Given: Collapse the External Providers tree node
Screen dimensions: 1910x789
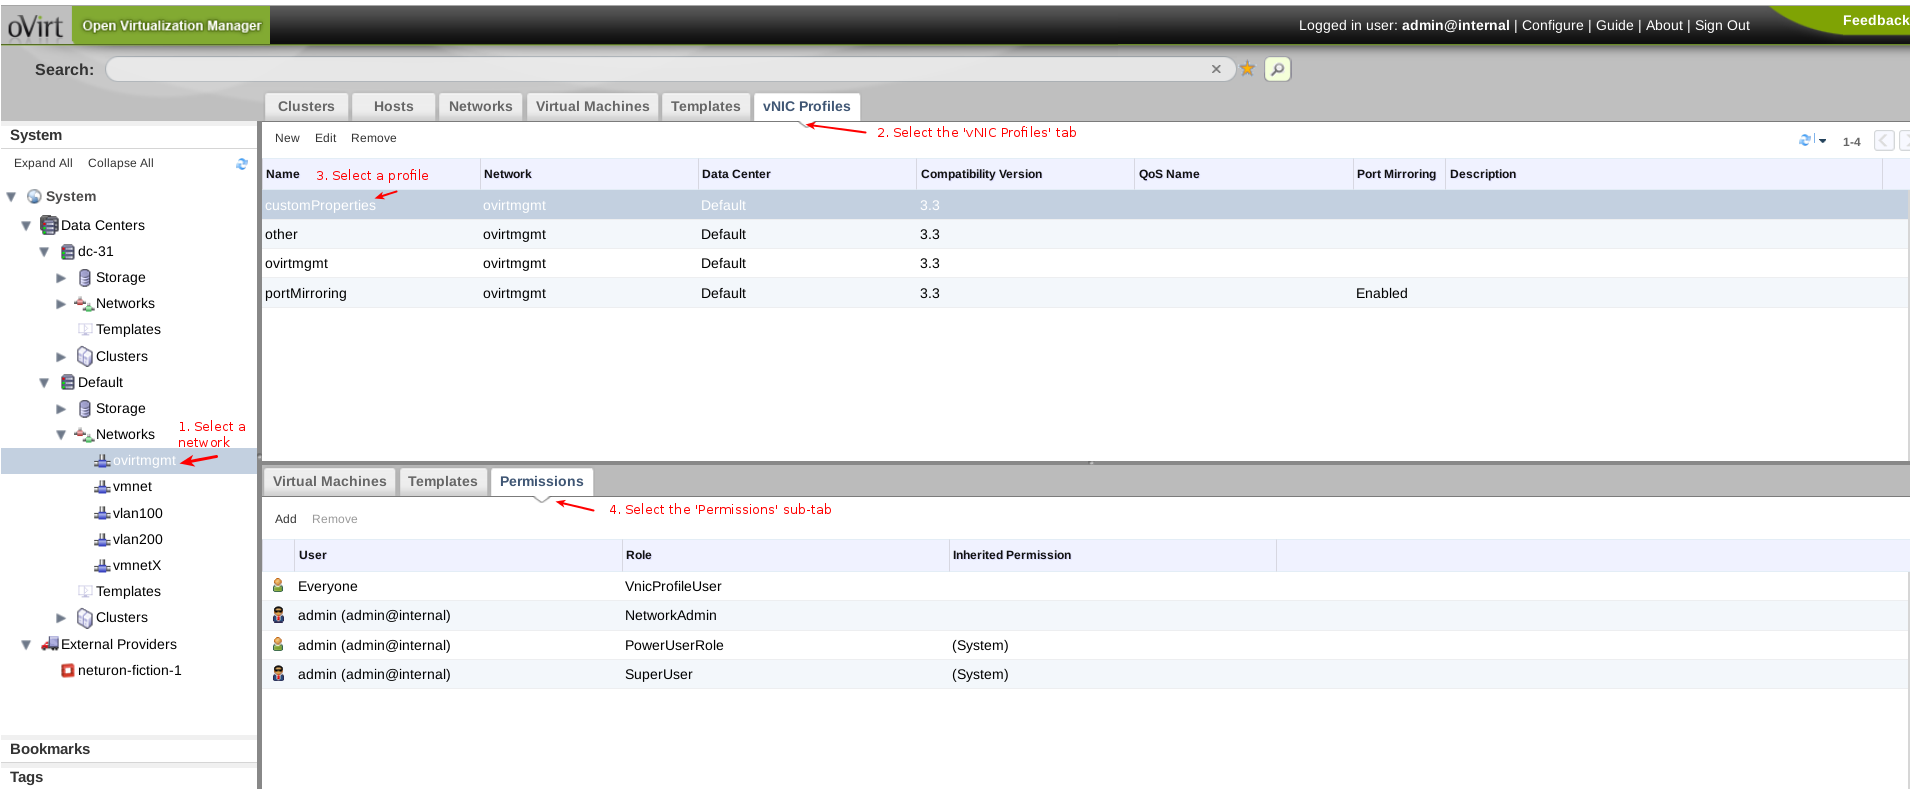Looking at the screenshot, I should [26, 645].
